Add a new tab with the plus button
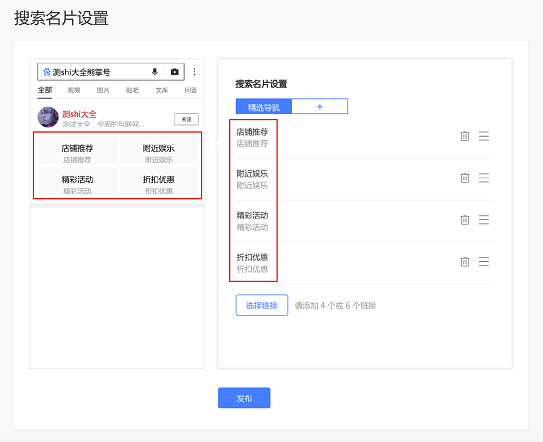The height and width of the screenshot is (442, 543). (320, 106)
